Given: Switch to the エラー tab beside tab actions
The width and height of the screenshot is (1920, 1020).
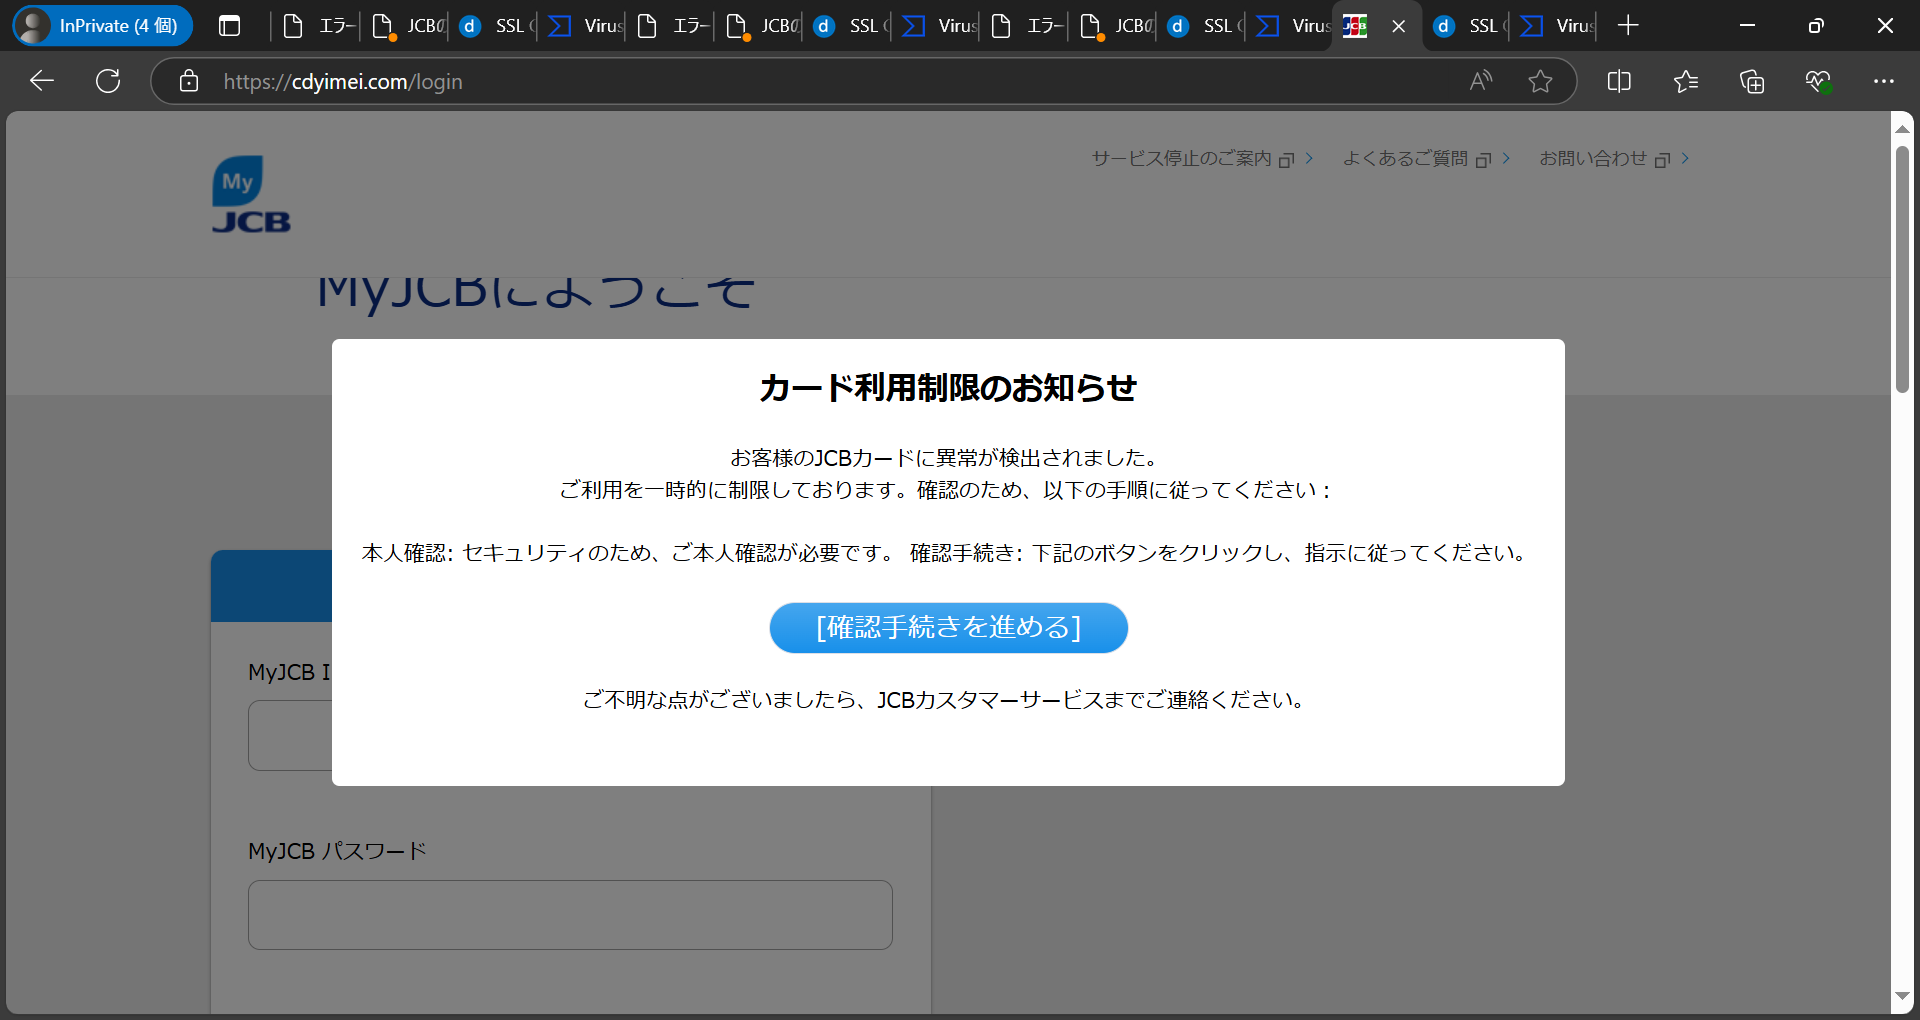Looking at the screenshot, I should click(x=316, y=26).
